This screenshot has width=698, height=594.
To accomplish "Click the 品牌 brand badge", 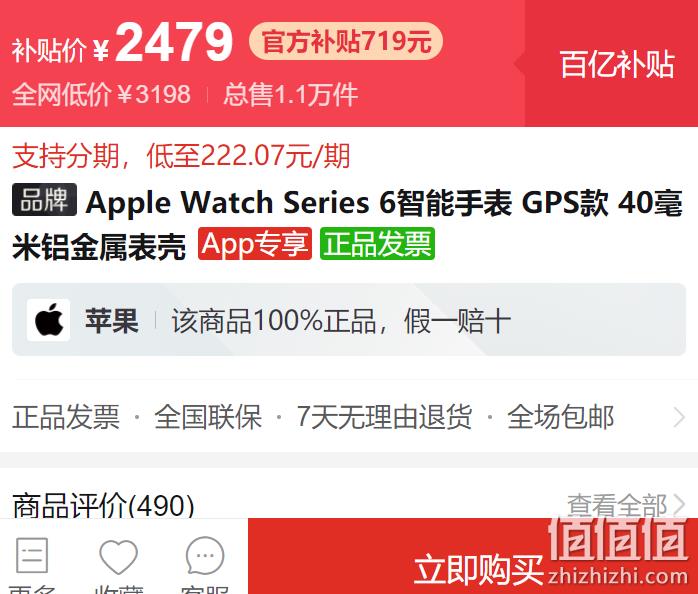I will click(45, 200).
